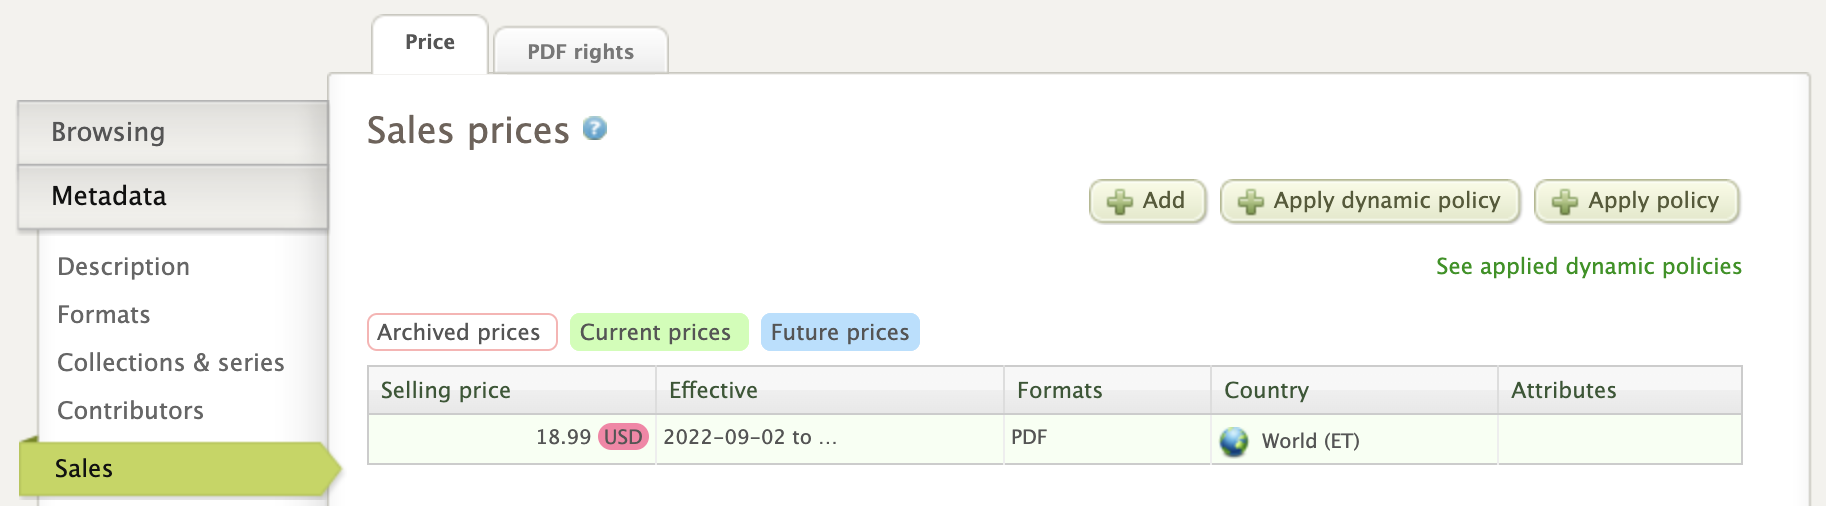
Task: Click plus icon on Apply policy button
Action: click(x=1565, y=202)
